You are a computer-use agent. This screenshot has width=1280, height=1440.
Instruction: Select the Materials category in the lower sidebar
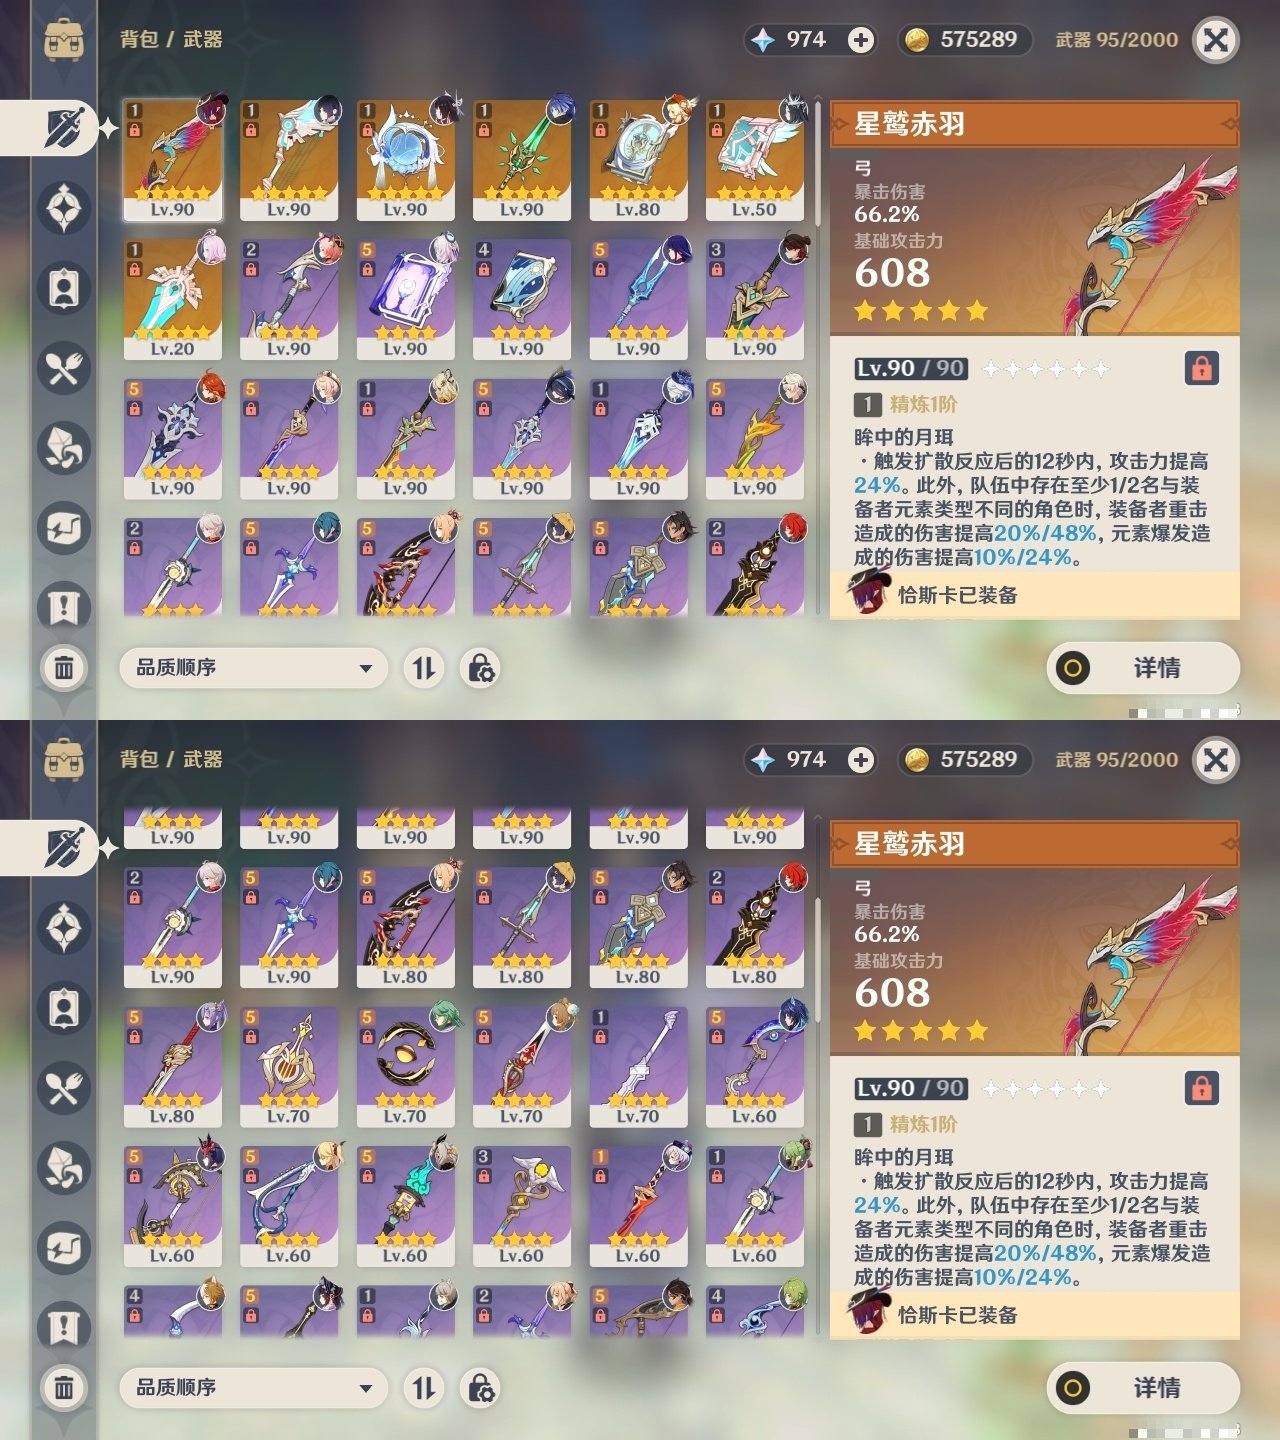tap(64, 1168)
